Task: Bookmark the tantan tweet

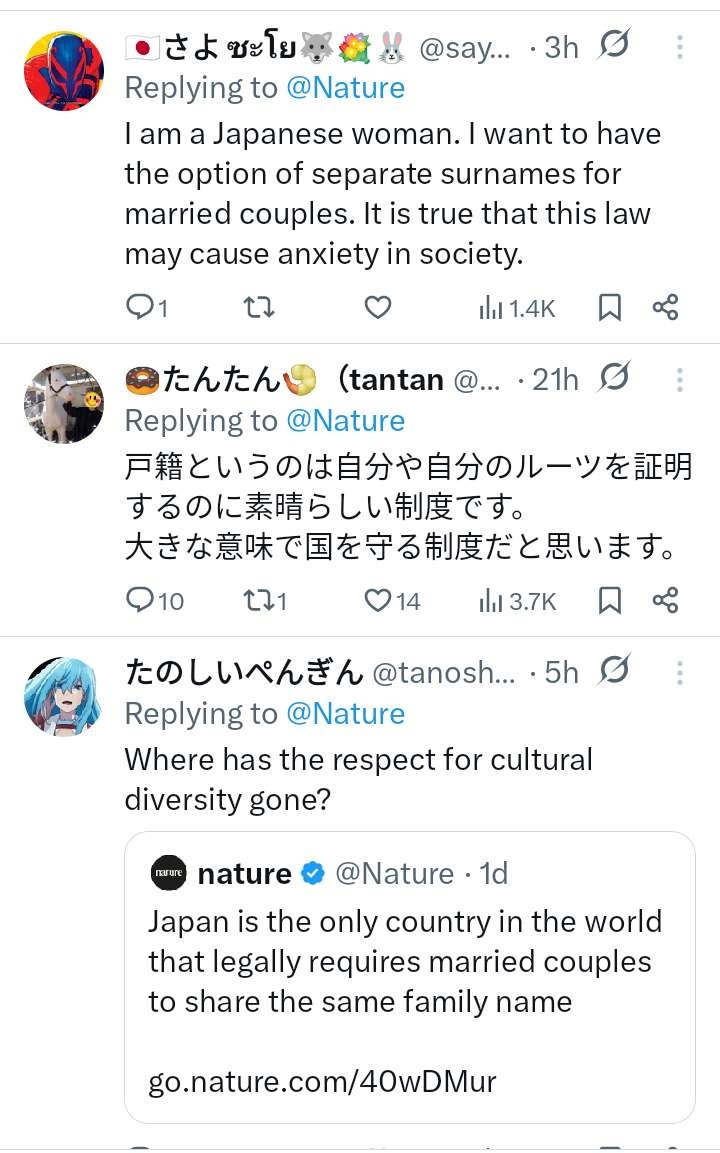Action: click(609, 600)
